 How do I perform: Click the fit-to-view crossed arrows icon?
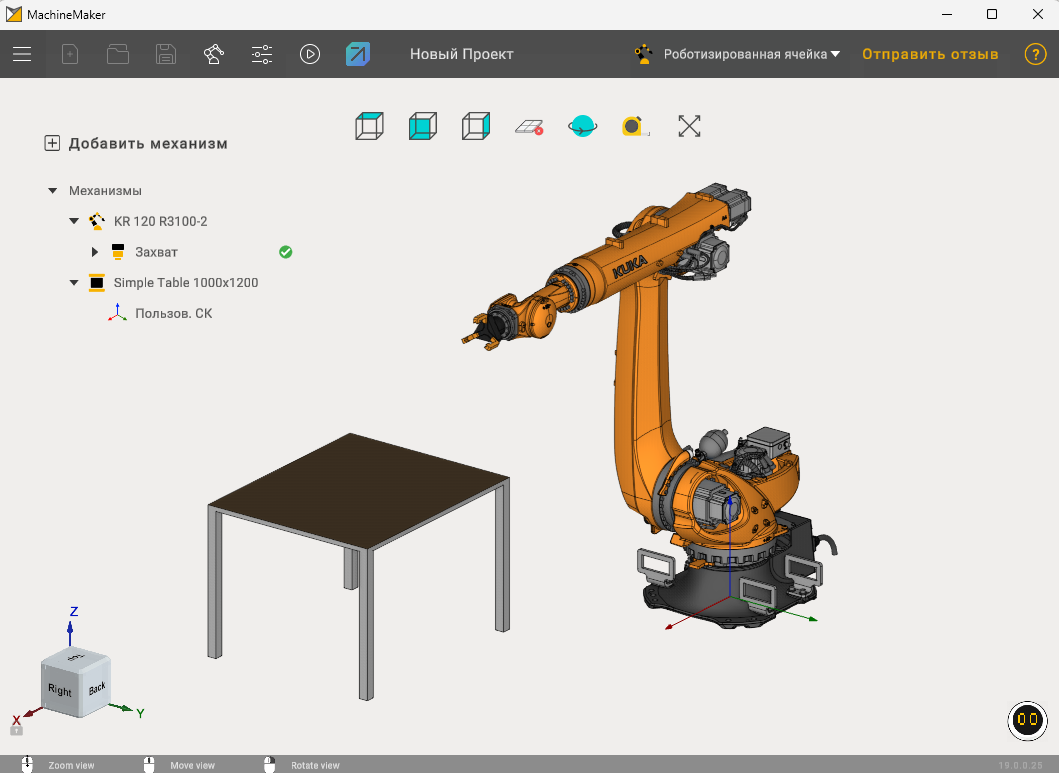pos(689,126)
